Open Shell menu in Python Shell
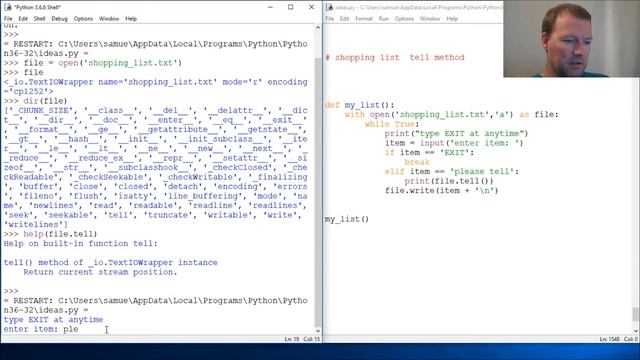Viewport: 640px width, 360px height. (40, 19)
